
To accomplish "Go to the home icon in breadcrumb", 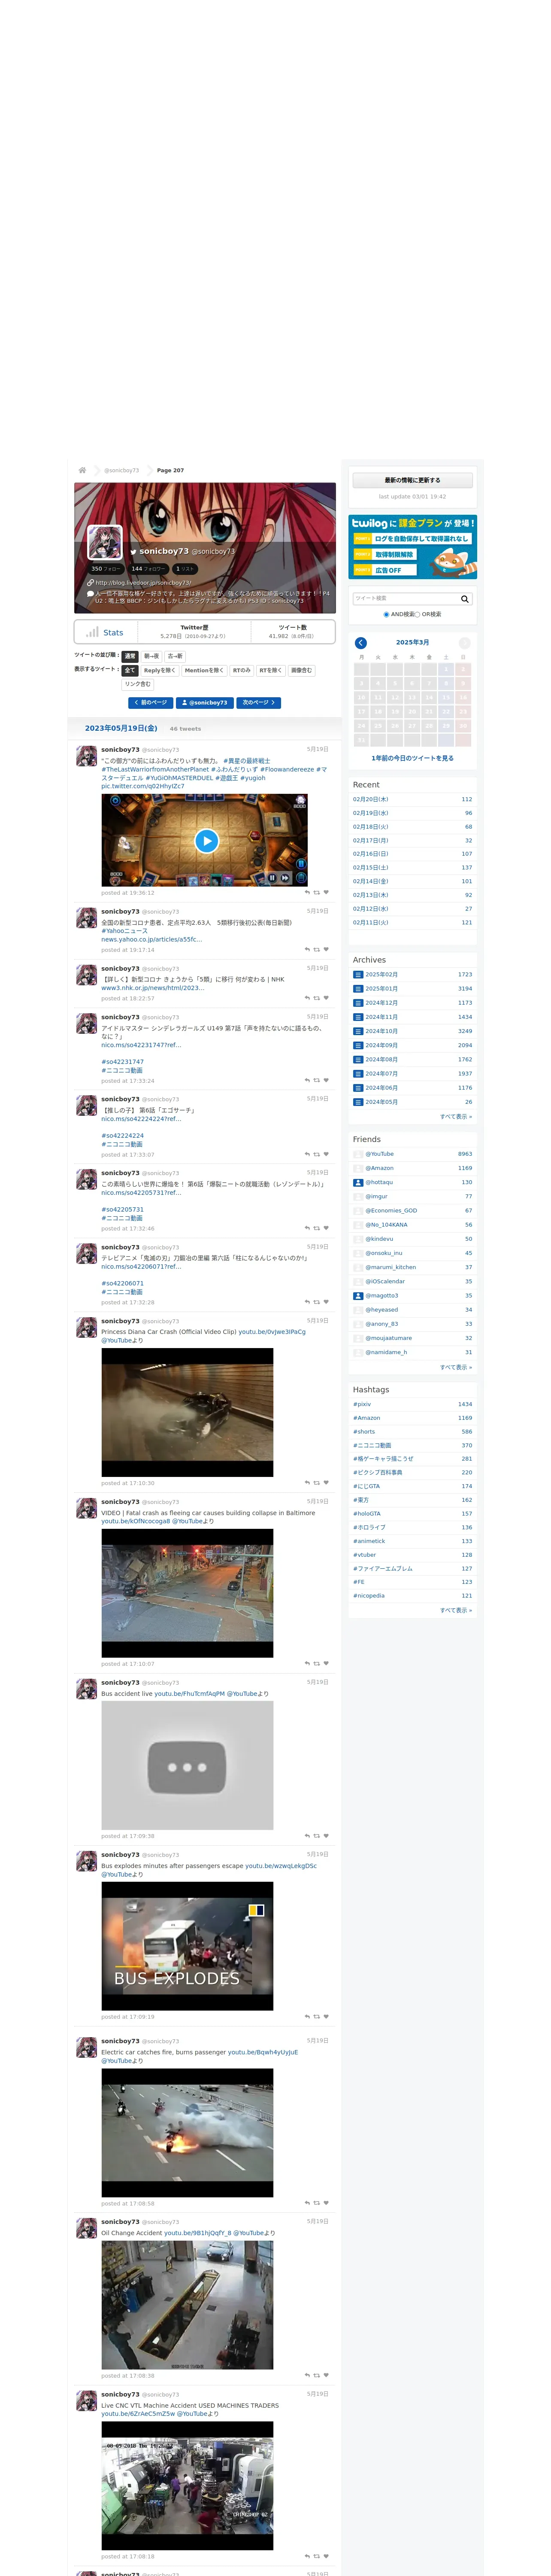I will point(82,470).
